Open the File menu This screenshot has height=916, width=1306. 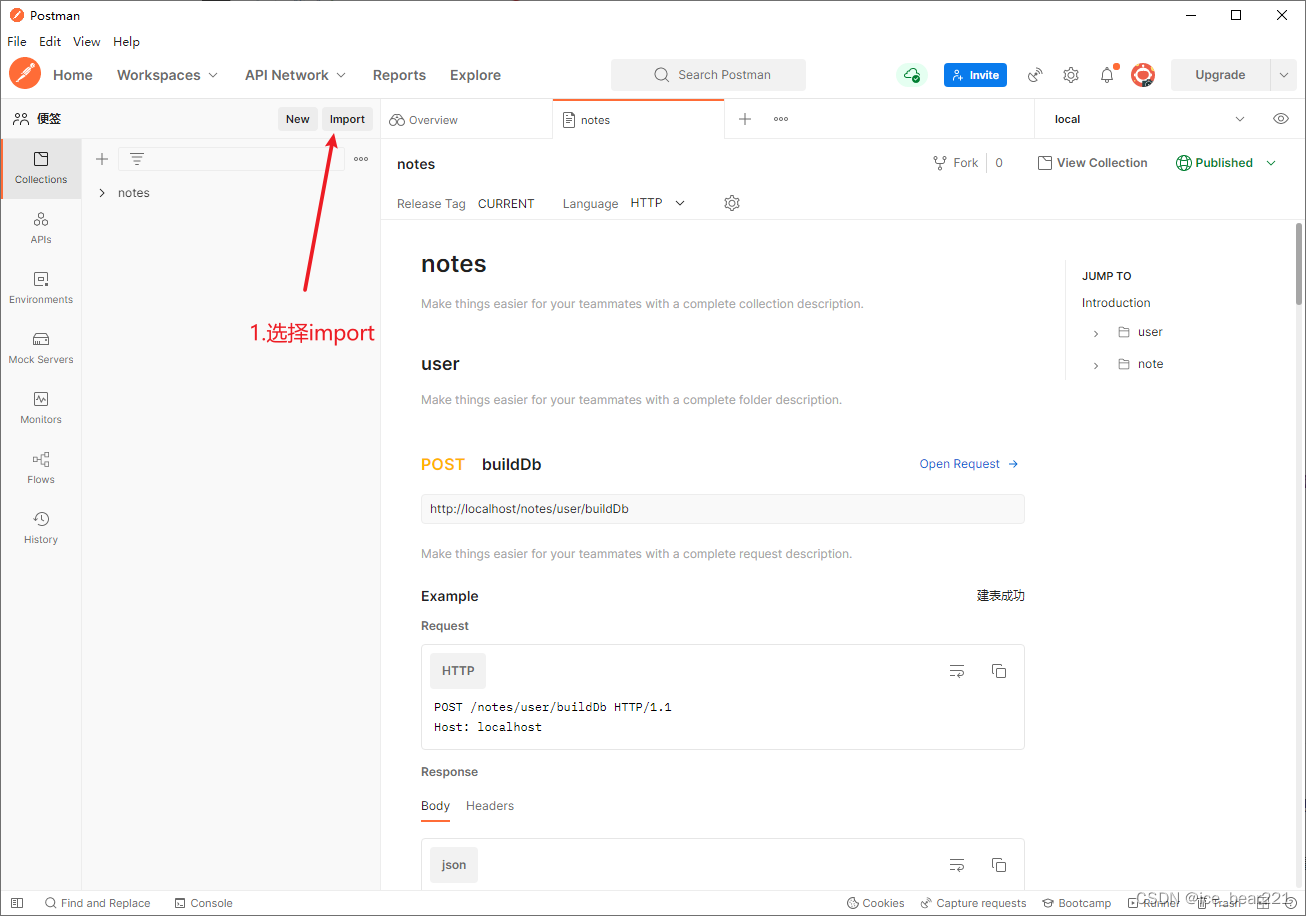17,42
